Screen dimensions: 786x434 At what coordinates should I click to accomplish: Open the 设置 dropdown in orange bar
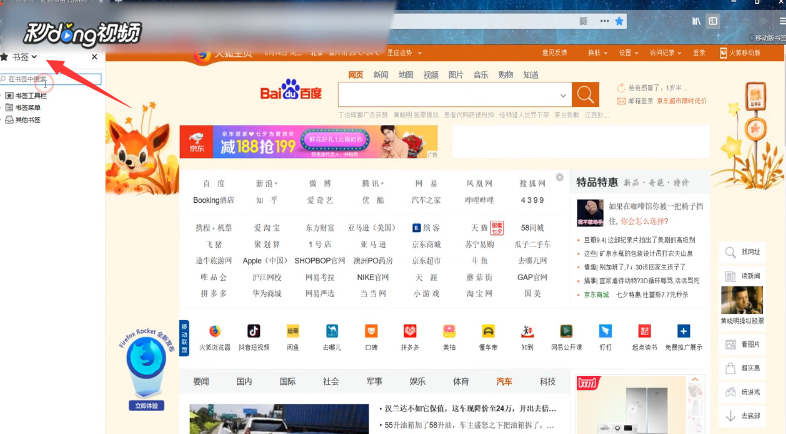click(628, 53)
